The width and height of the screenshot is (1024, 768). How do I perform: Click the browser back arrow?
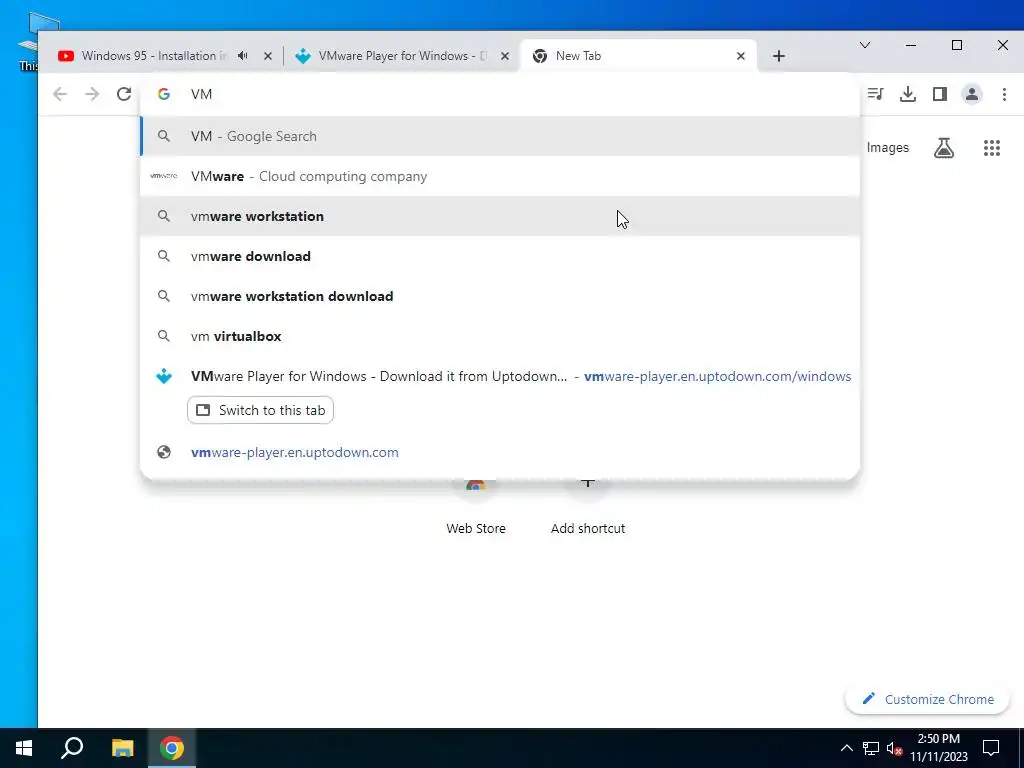point(60,94)
